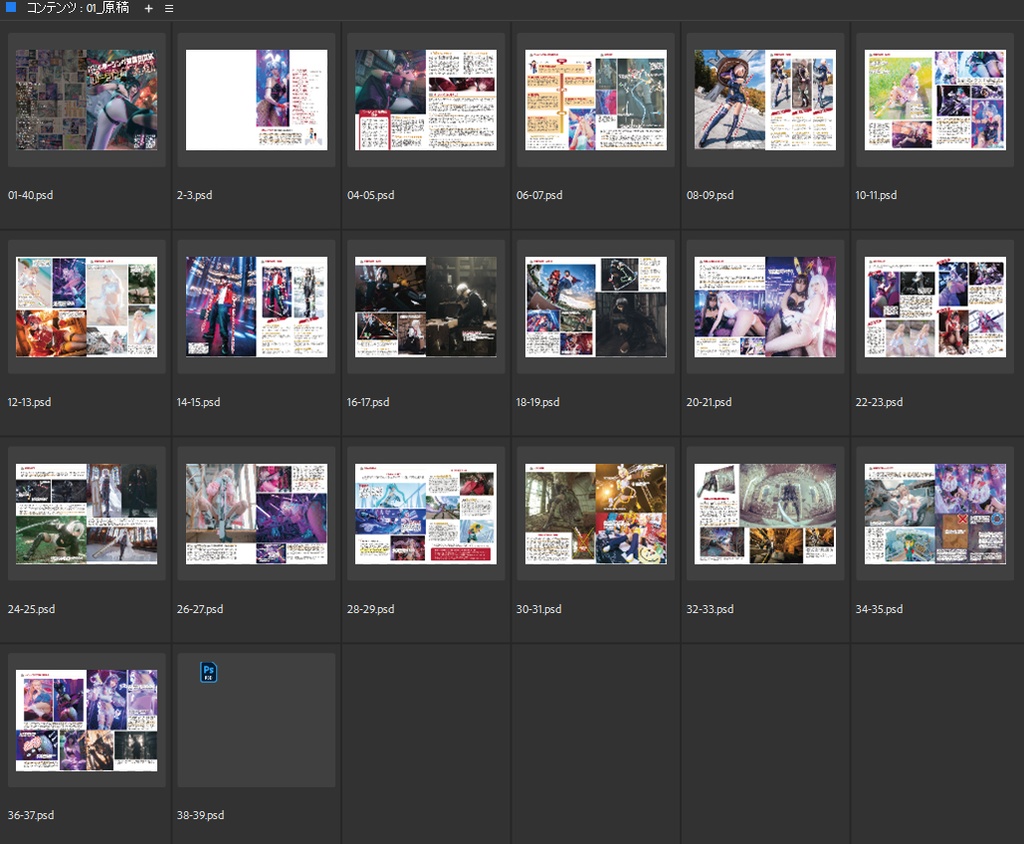
Task: Select the 2-3.psd thumbnail
Action: (x=257, y=100)
